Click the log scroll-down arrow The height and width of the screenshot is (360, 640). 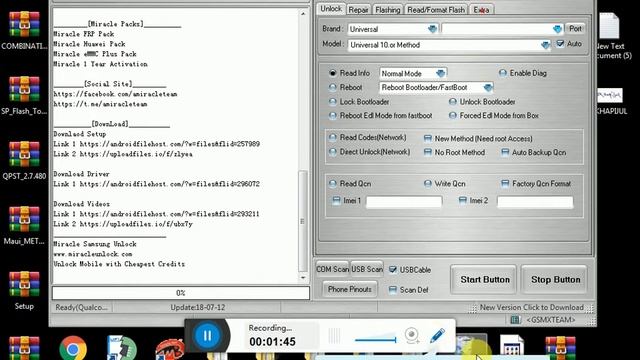point(303,278)
